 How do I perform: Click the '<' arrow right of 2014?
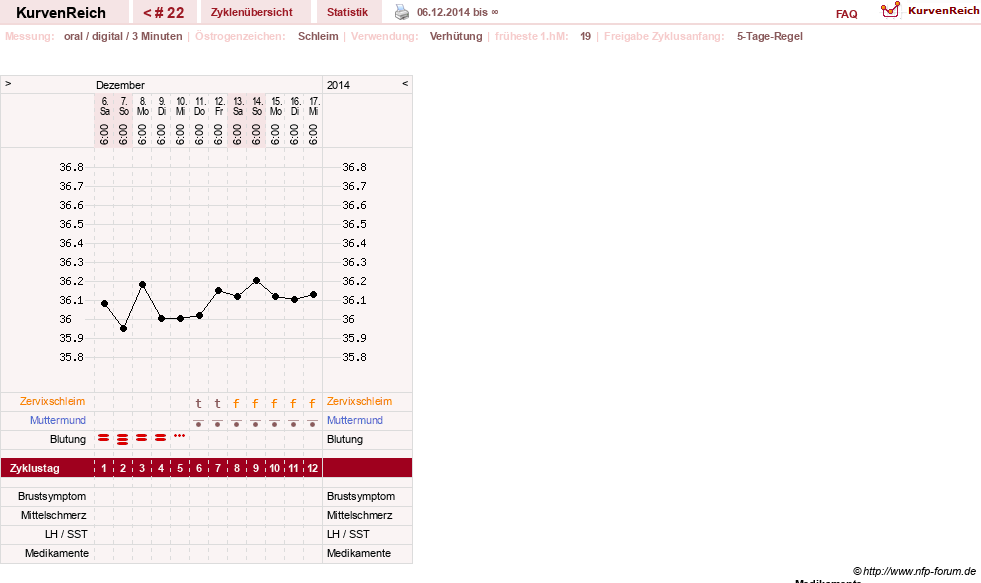tap(405, 83)
